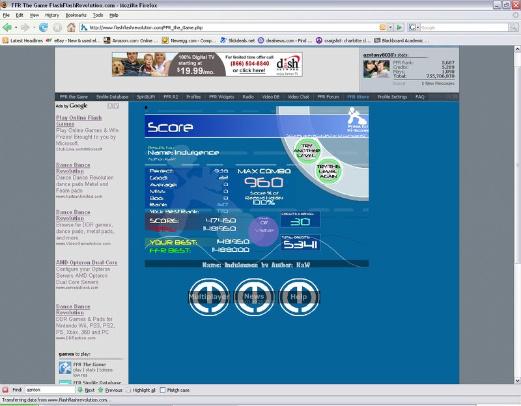Screen dimensions: 521x406
Task: Expand the address bar history dropdown
Action: point(390,27)
